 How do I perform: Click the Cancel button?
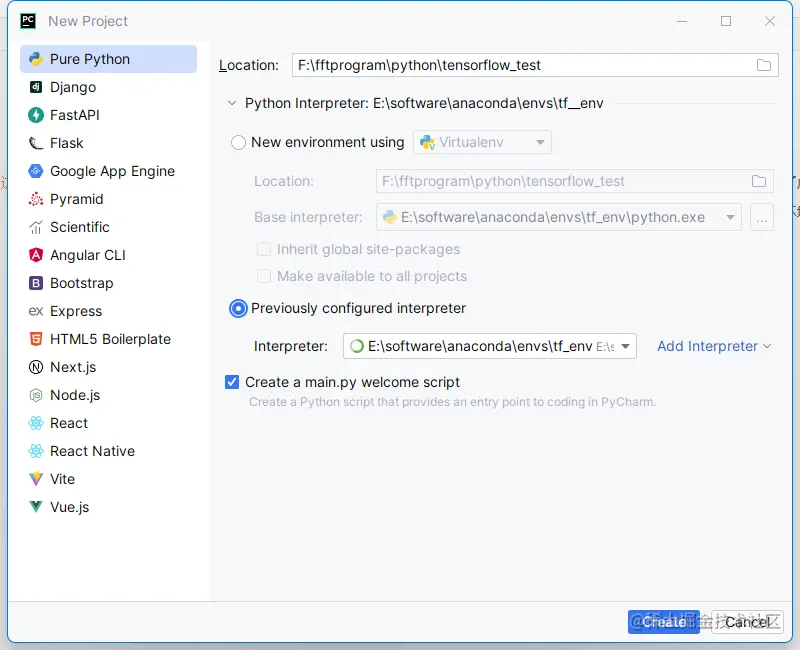747,622
